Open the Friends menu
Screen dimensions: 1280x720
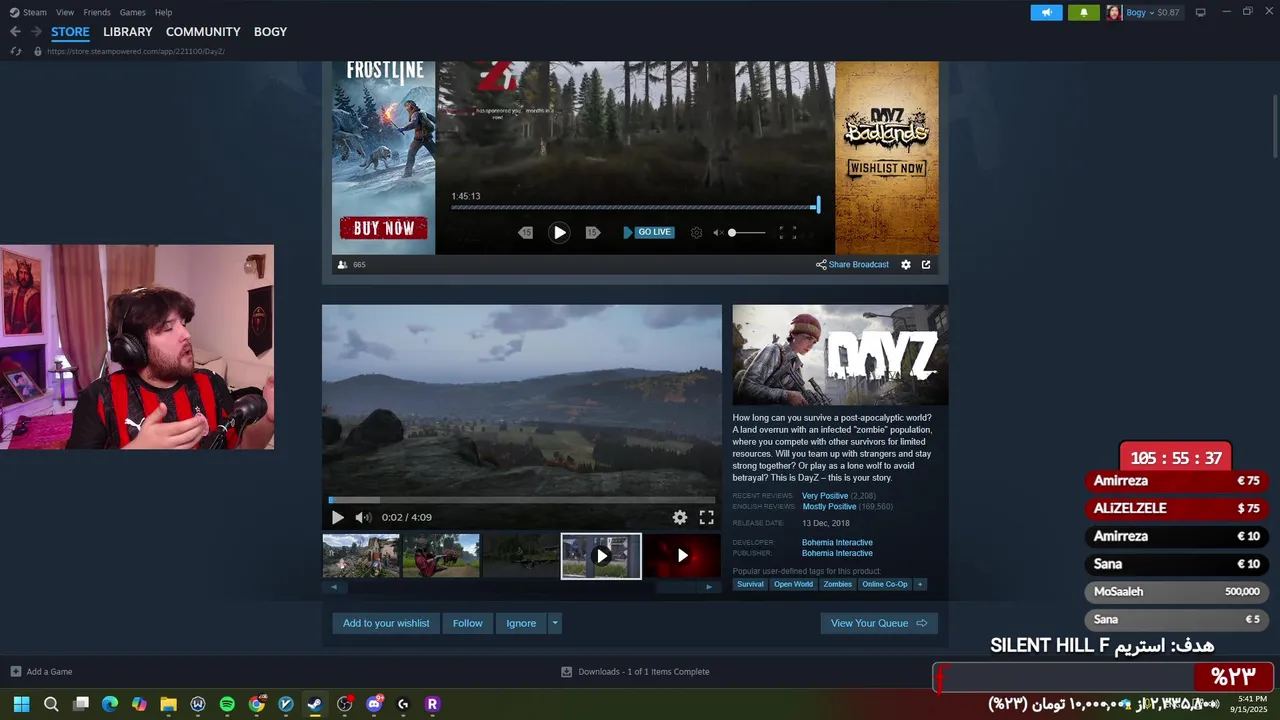coord(97,12)
